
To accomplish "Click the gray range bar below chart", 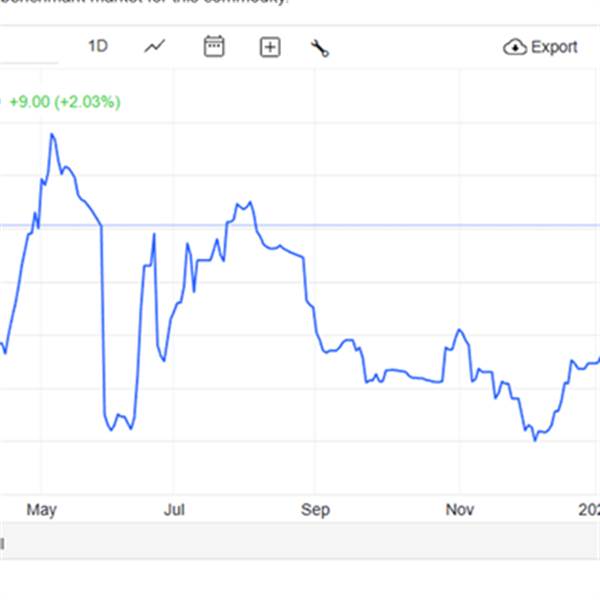I will click(300, 543).
